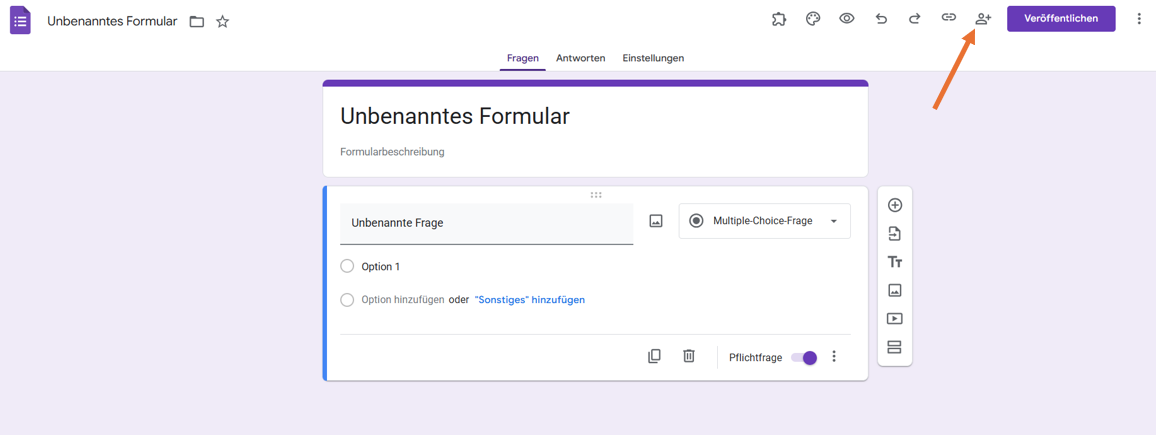Open the theme customization palette
This screenshot has width=1156, height=439.
click(813, 18)
